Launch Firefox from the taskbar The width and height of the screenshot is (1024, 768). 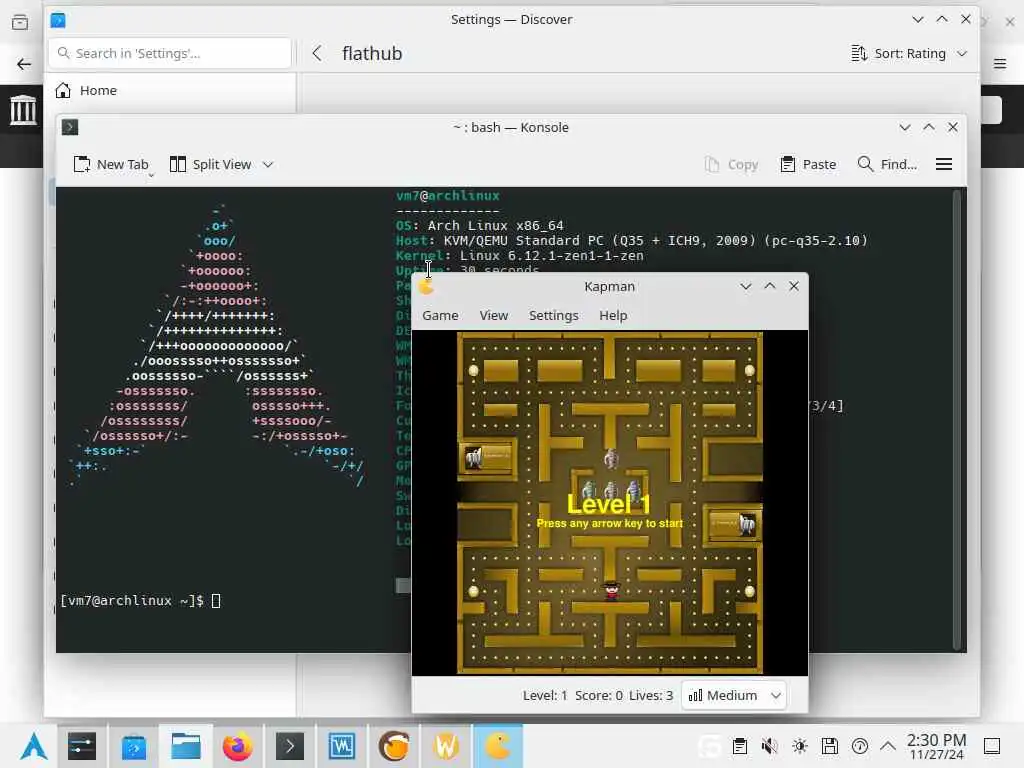238,746
